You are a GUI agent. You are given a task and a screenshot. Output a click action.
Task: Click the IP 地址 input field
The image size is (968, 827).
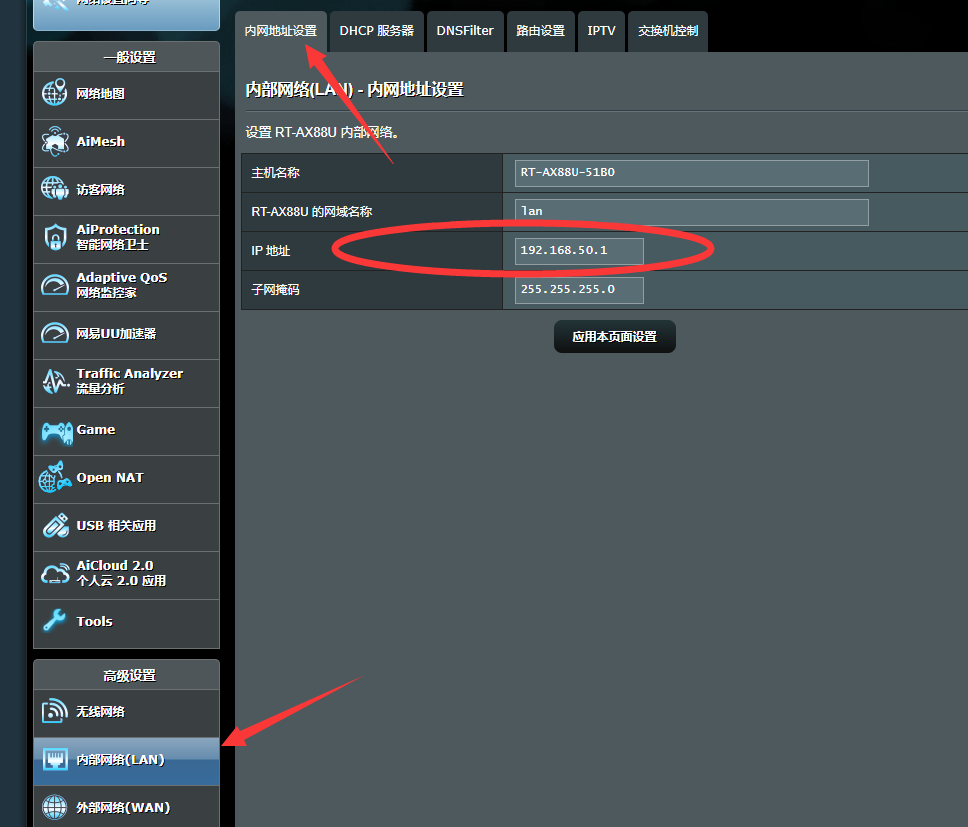(579, 250)
